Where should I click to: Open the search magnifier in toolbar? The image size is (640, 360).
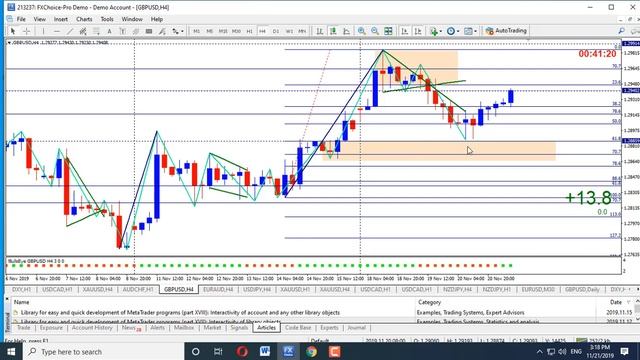pyautogui.click(x=621, y=31)
